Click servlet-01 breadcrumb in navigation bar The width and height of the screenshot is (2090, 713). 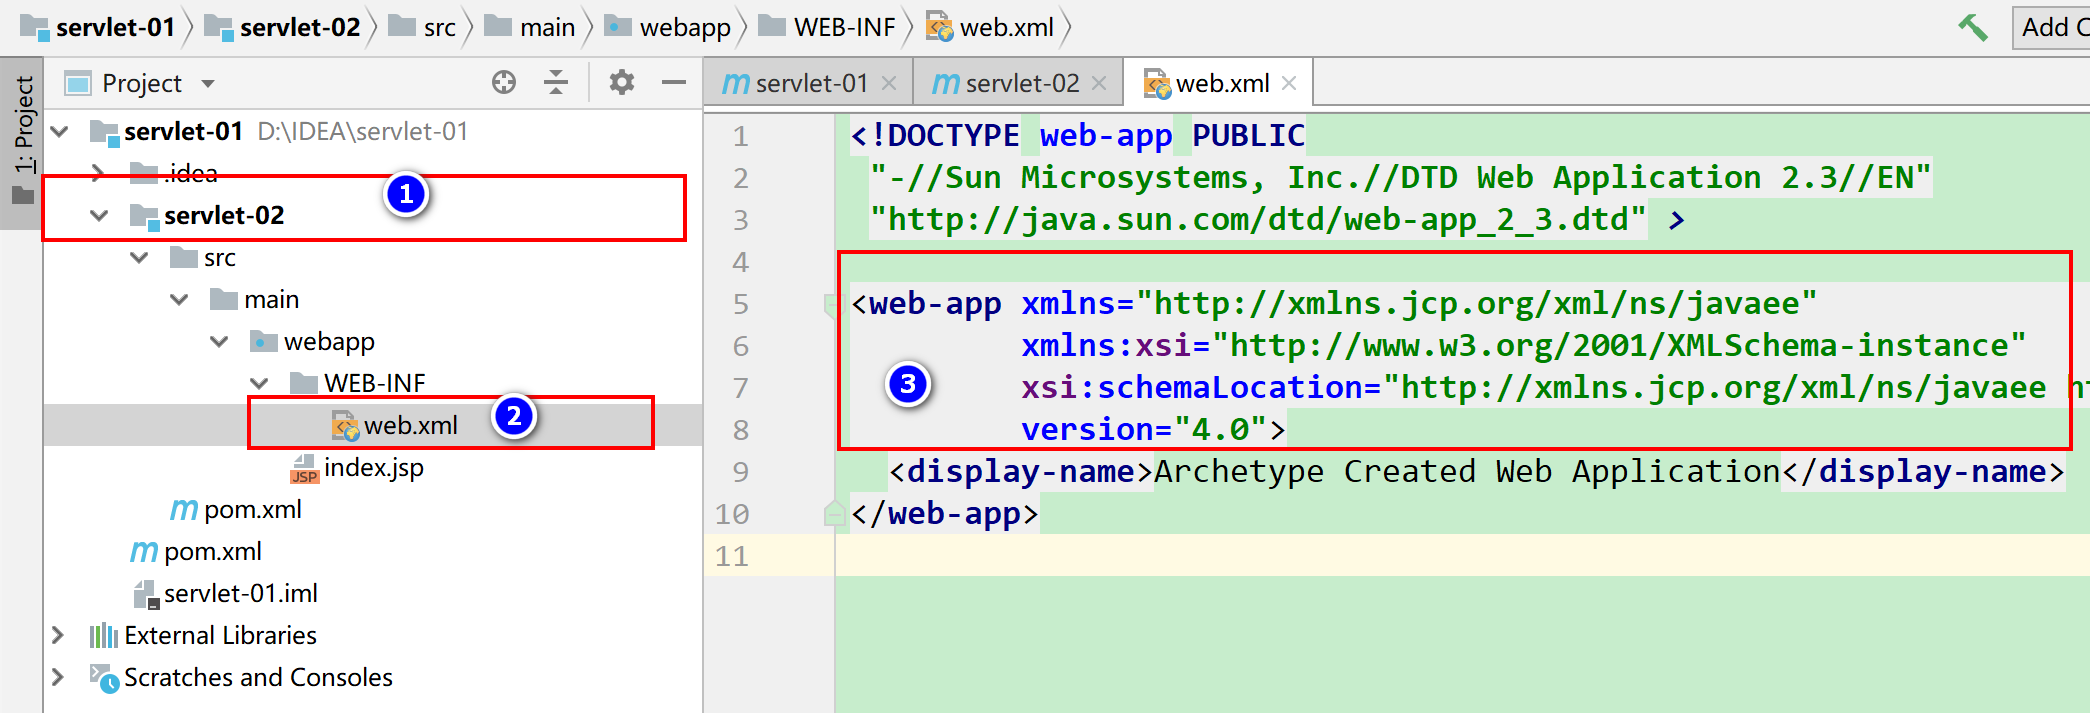tap(98, 27)
